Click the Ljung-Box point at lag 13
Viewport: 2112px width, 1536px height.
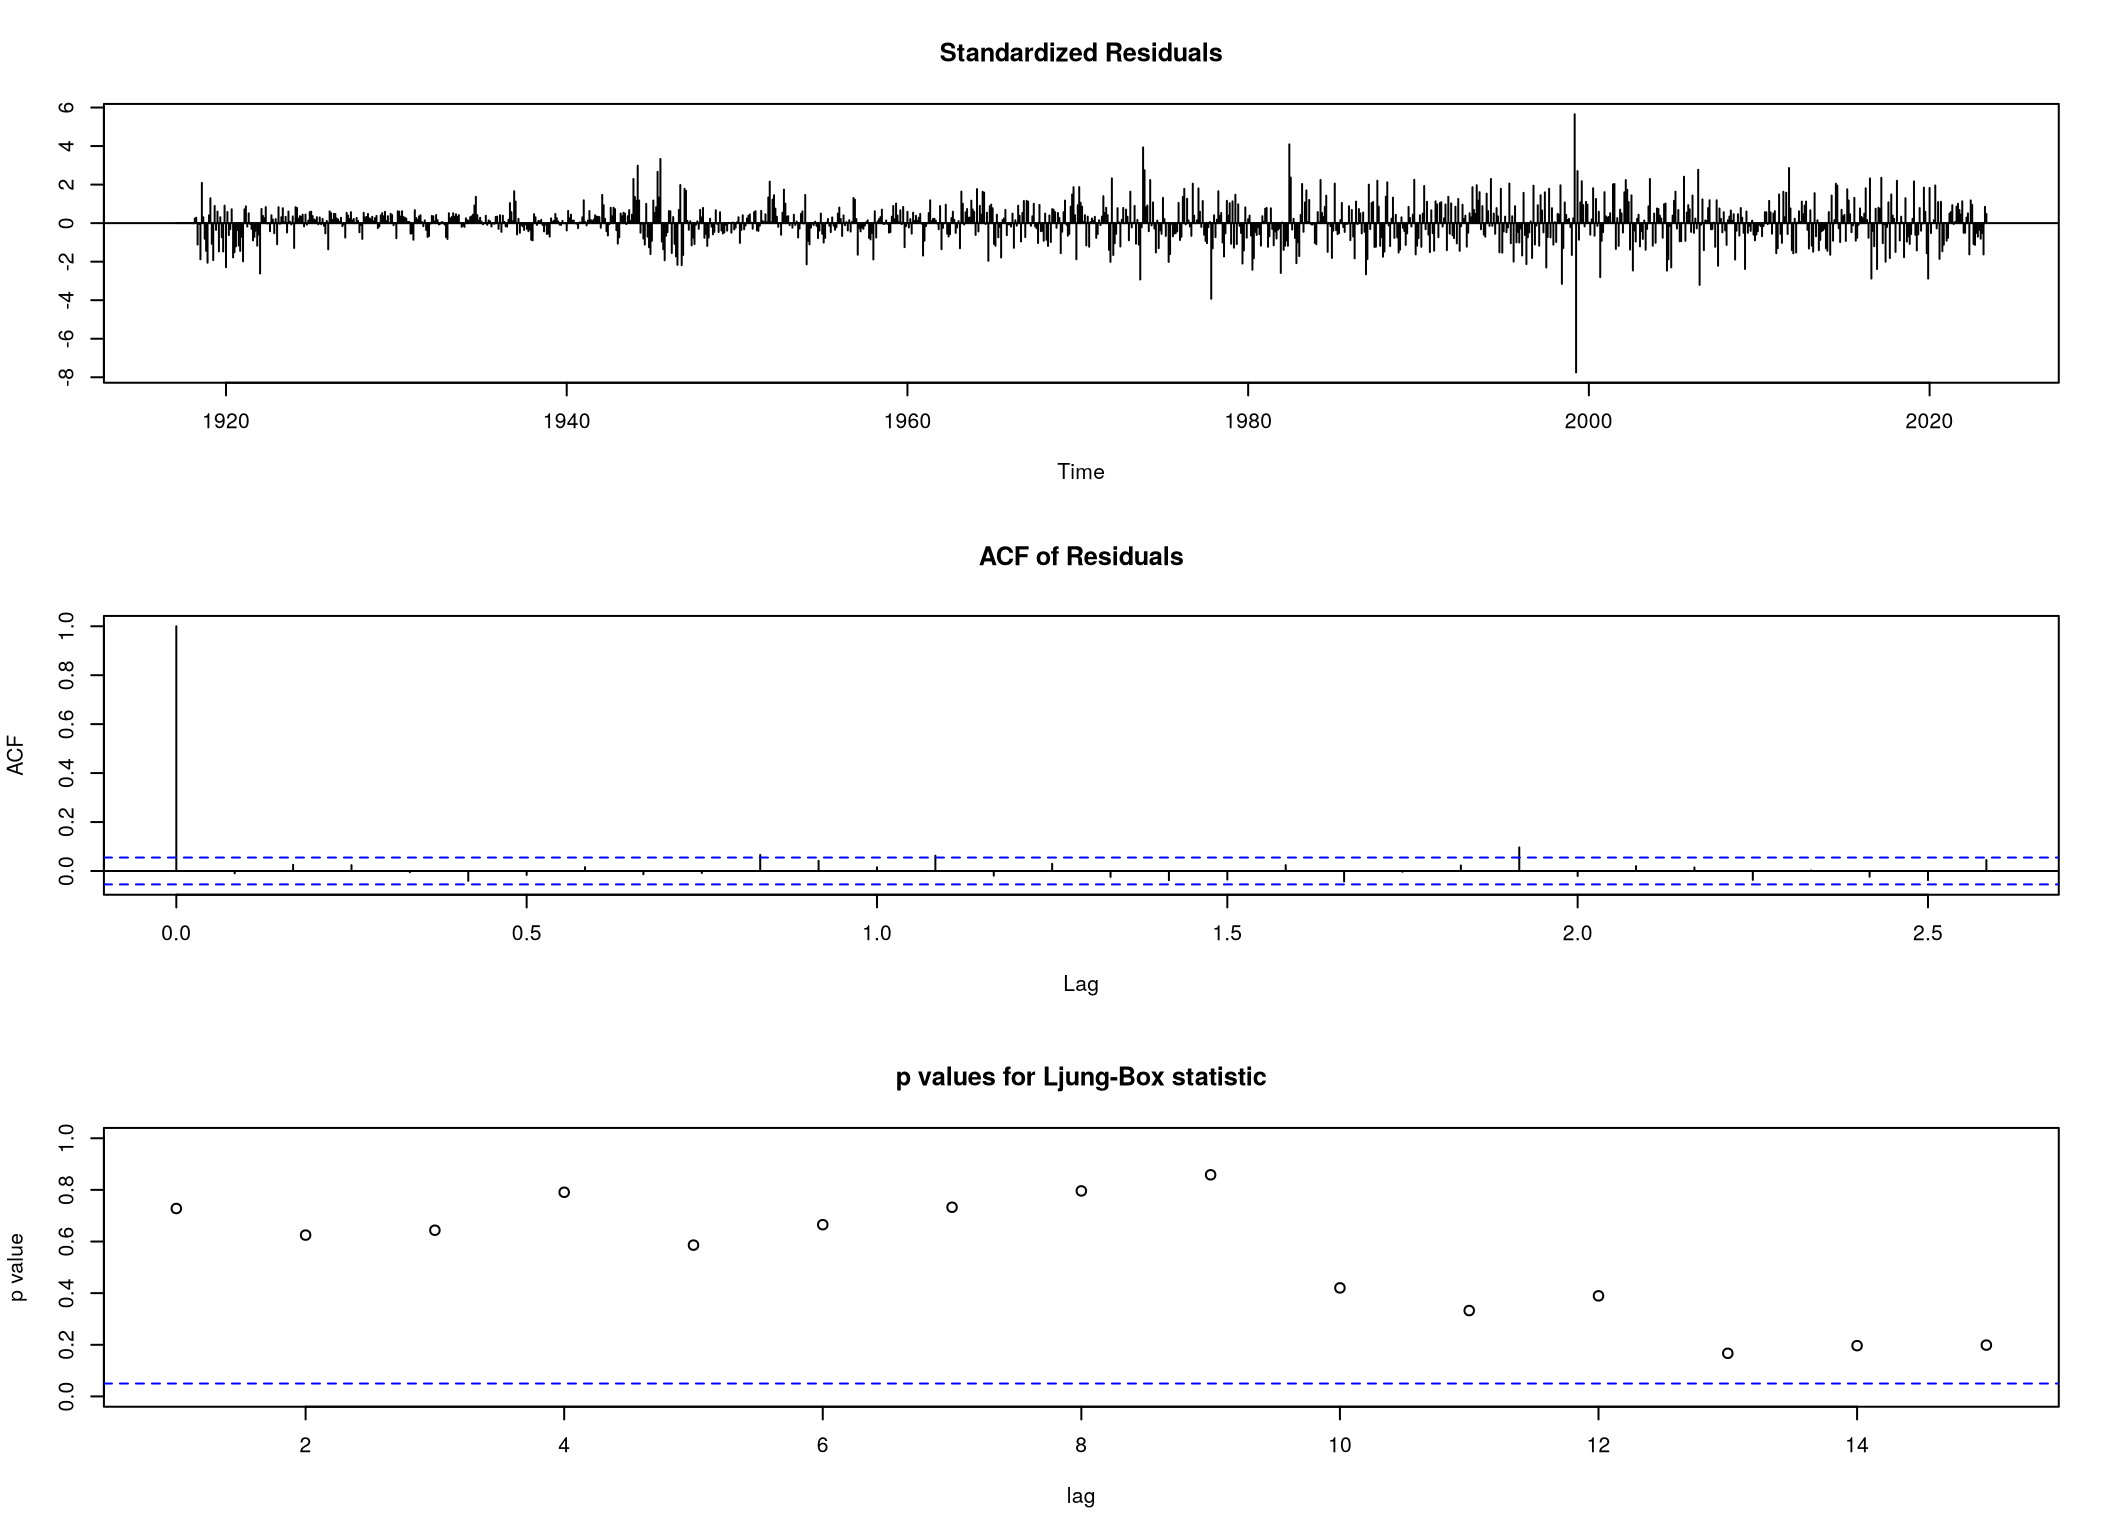pyautogui.click(x=1728, y=1354)
